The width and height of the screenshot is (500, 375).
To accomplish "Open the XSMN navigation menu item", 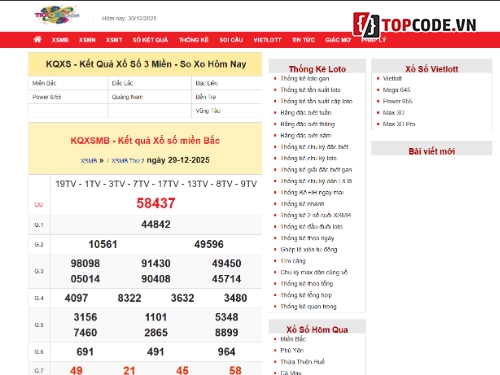I will tap(87, 40).
